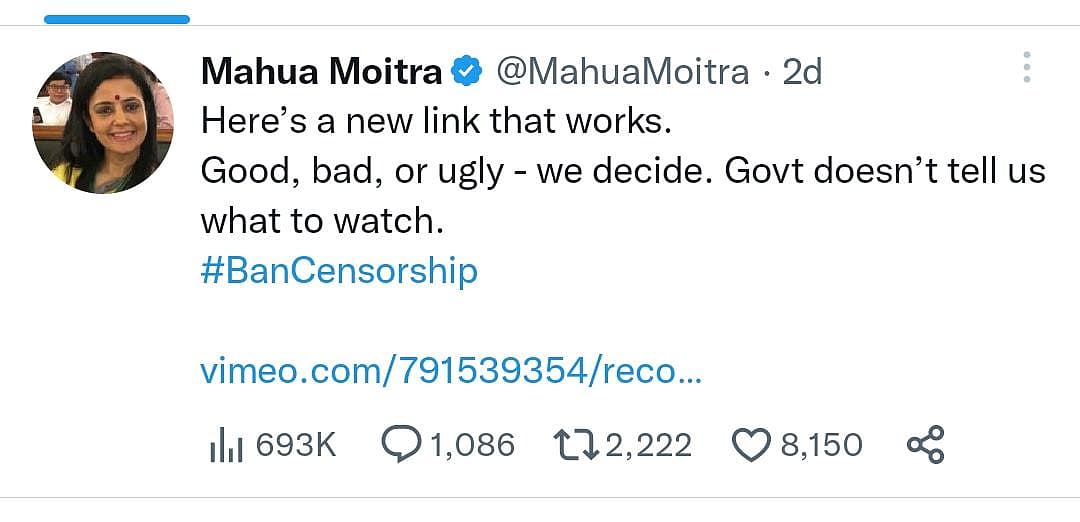Viewport: 1080px width, 522px height.
Task: Open the #BanCensorship hashtag
Action: (339, 271)
